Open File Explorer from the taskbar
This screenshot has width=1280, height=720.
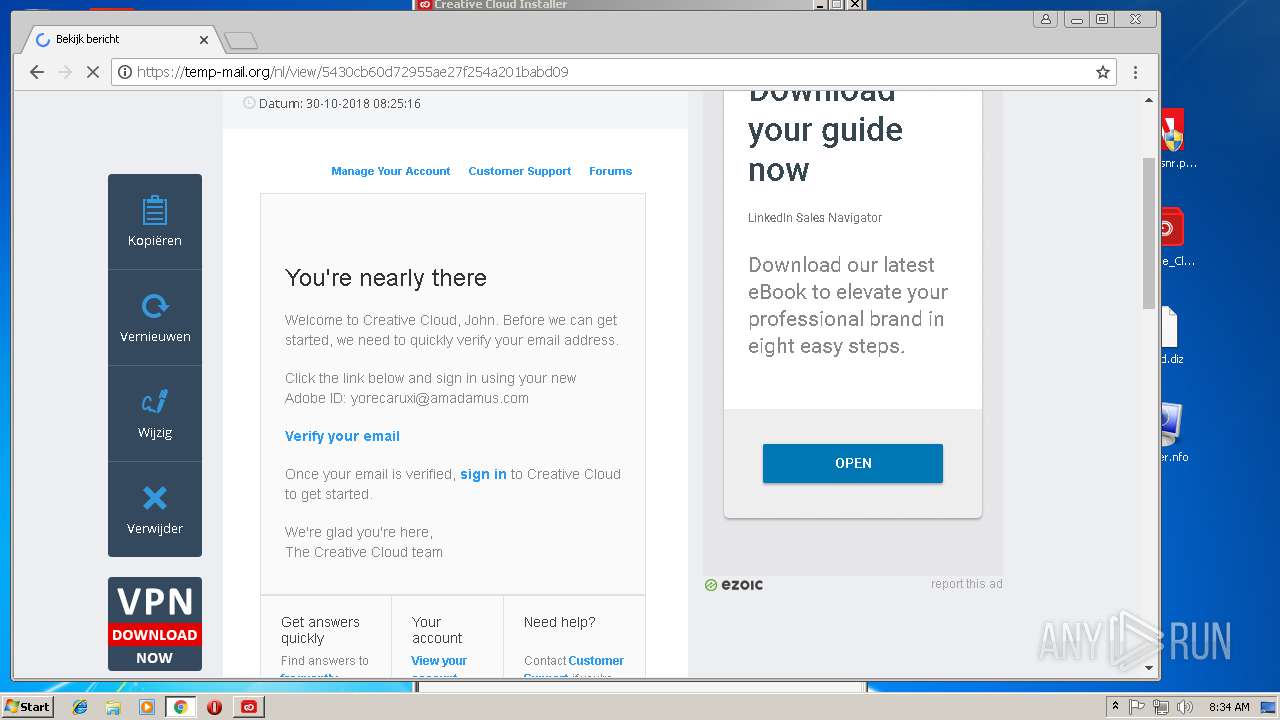(x=113, y=707)
